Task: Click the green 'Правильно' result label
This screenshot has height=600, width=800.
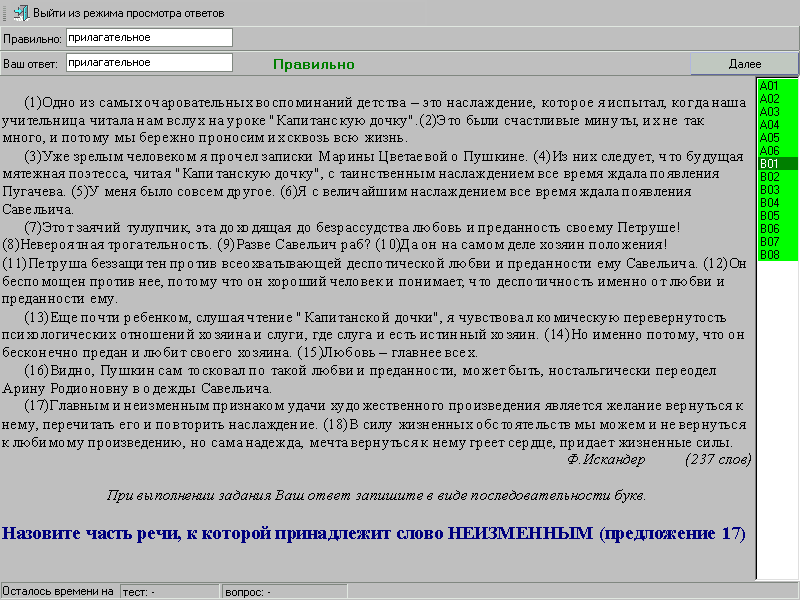Action: point(314,64)
